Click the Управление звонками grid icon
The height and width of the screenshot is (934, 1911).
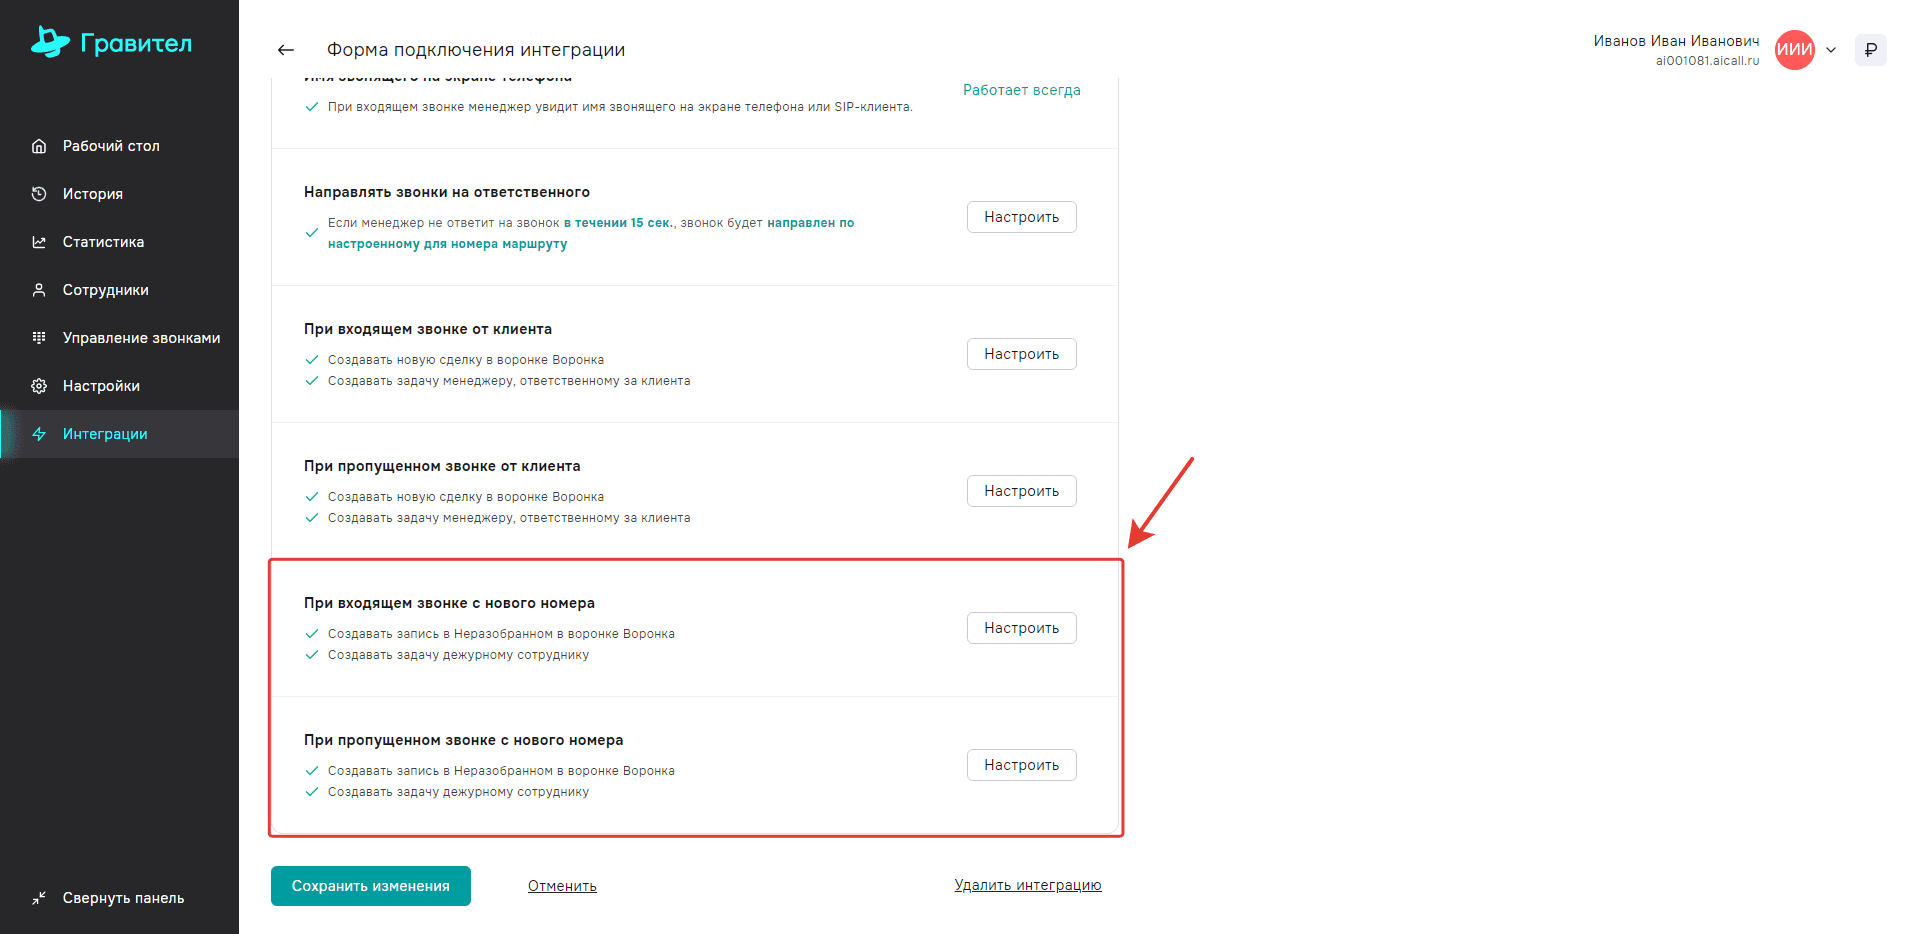point(39,338)
